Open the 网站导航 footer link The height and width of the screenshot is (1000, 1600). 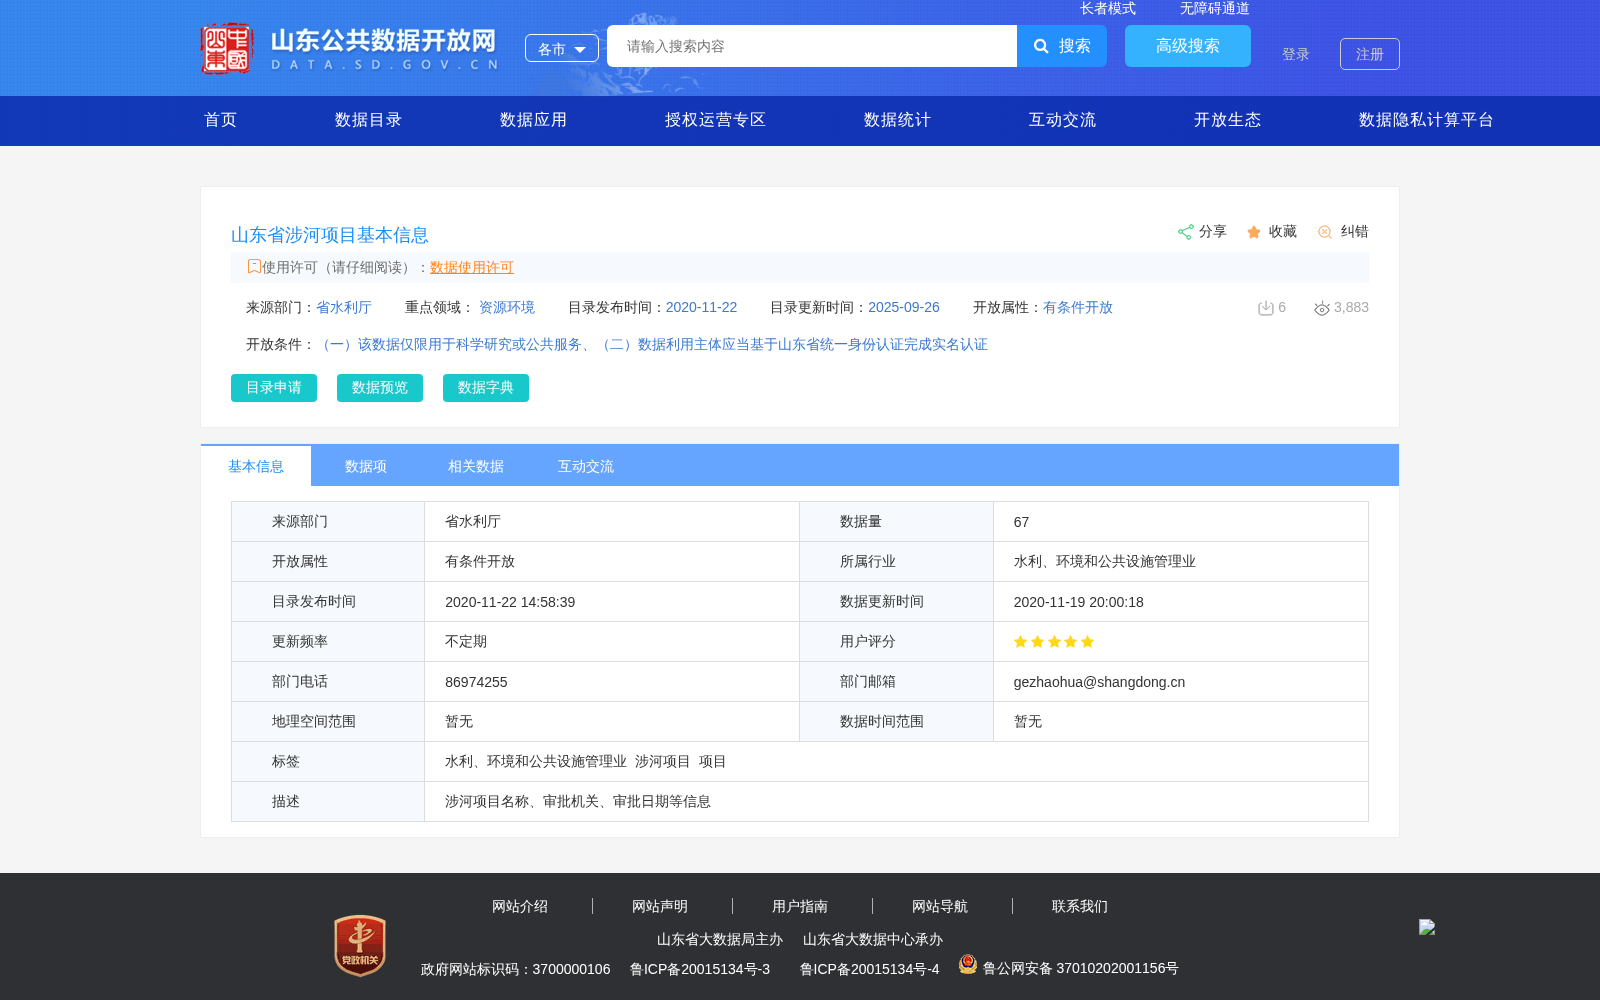click(x=940, y=906)
